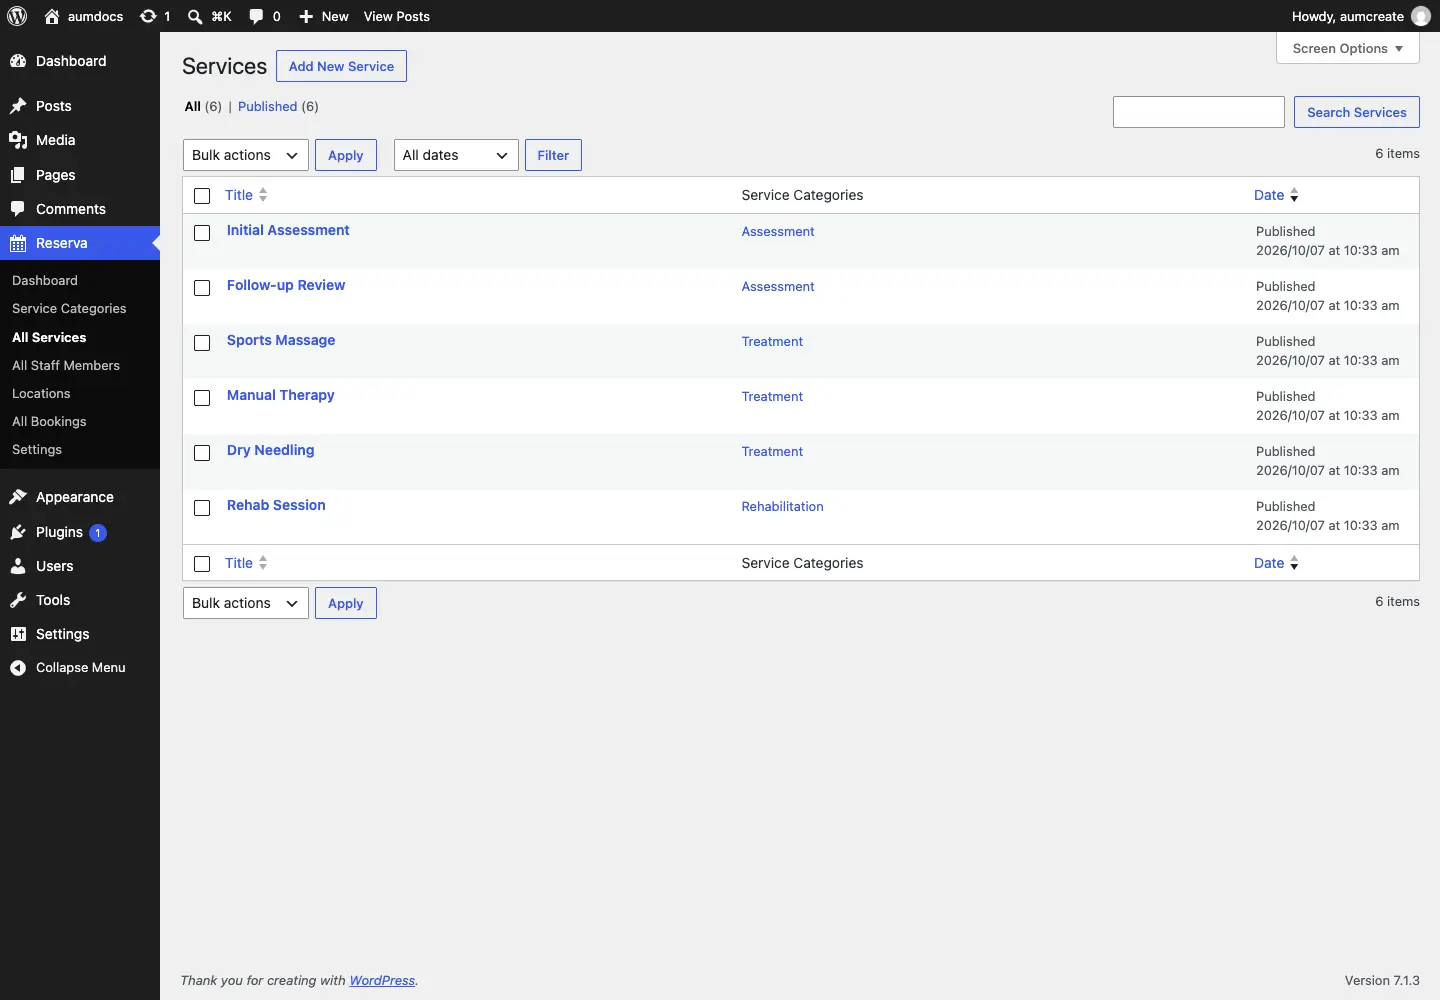Open the Rehabilitation category link

click(783, 507)
